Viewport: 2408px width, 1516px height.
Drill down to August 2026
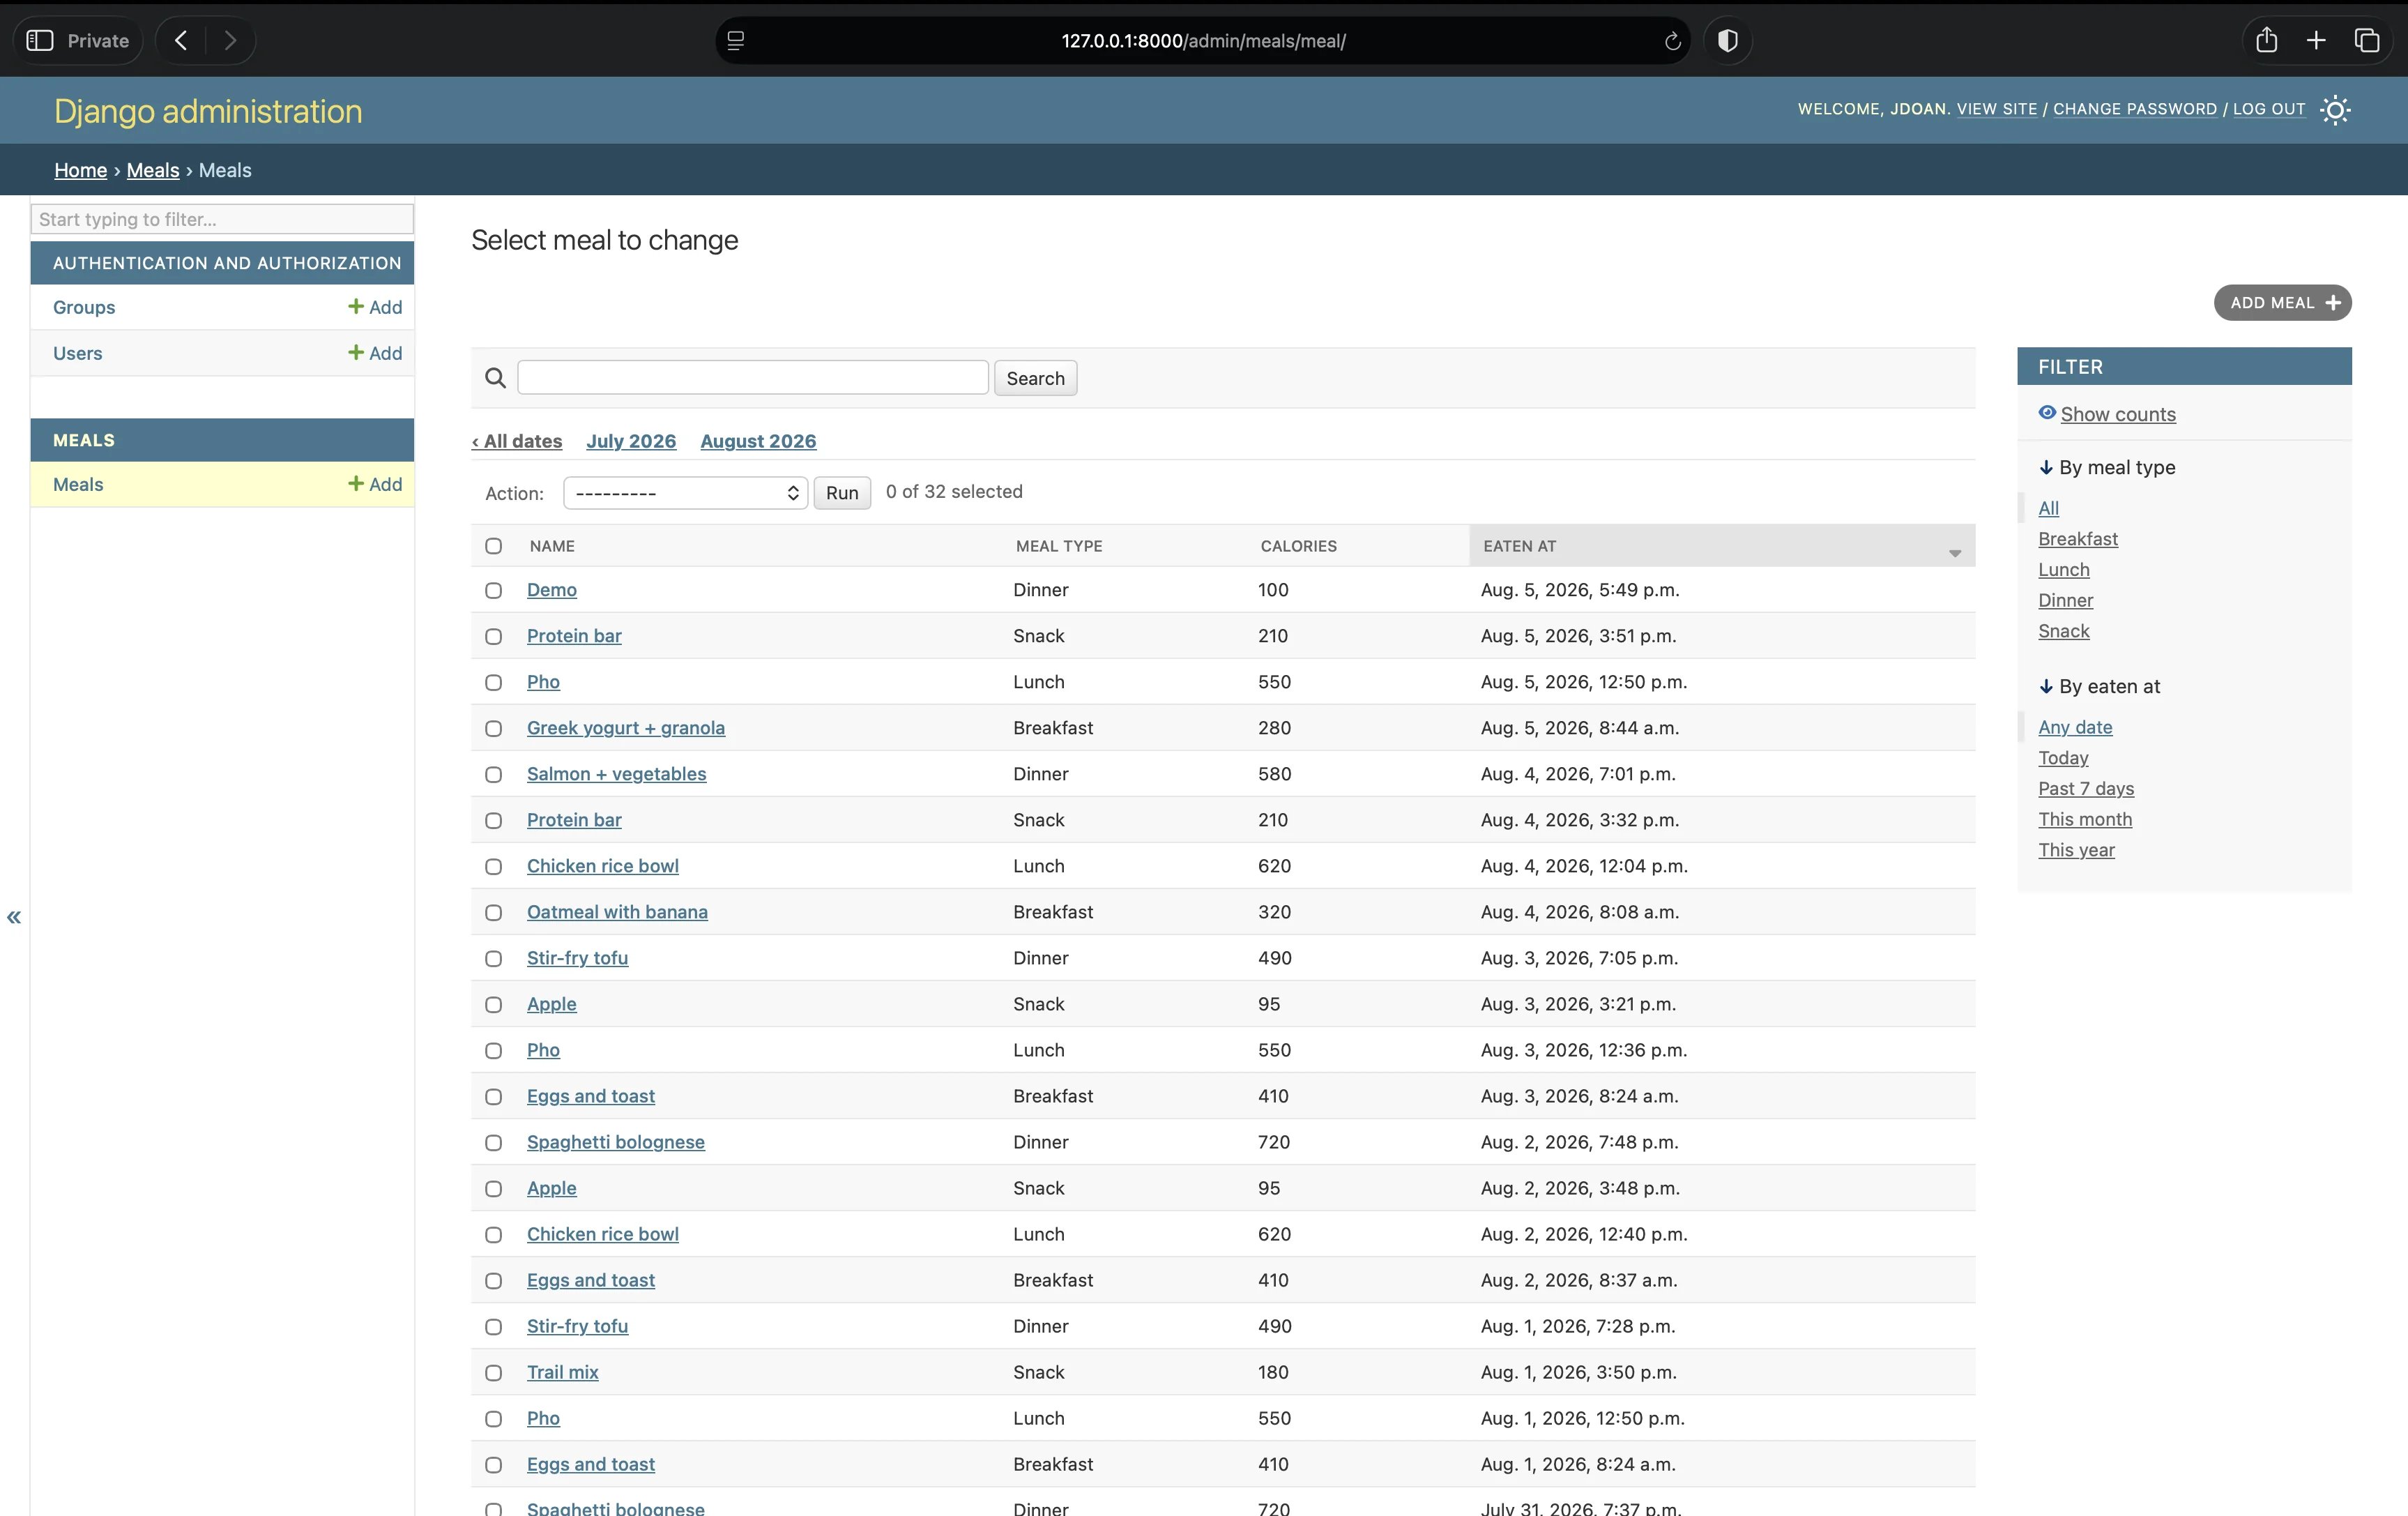pos(758,441)
